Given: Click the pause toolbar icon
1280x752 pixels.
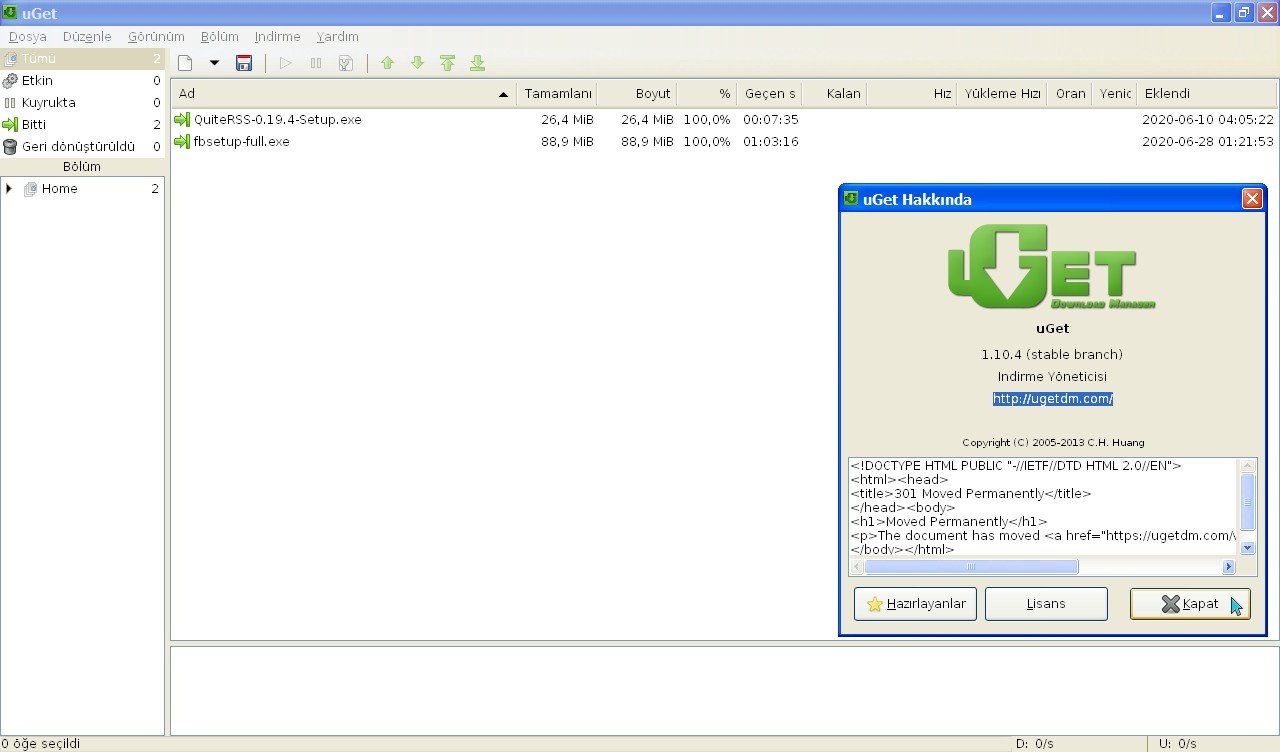Looking at the screenshot, I should click(316, 63).
